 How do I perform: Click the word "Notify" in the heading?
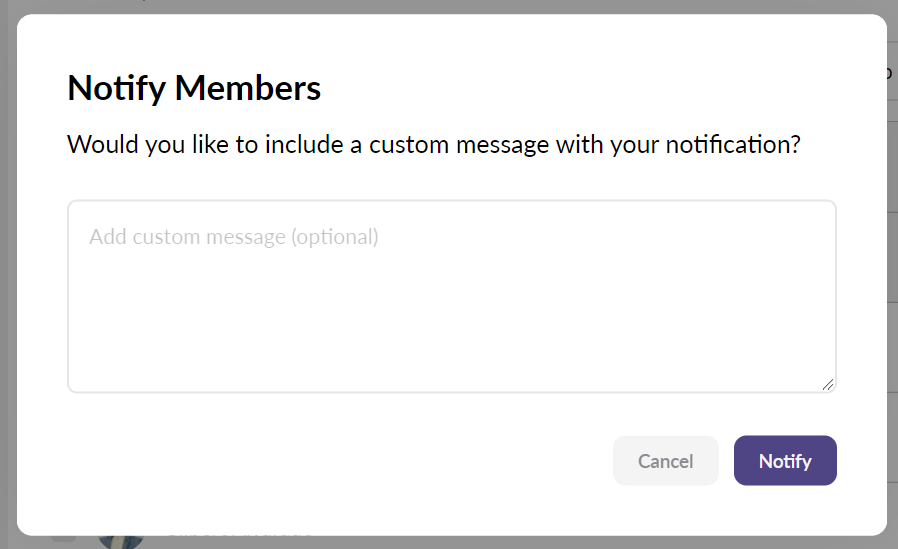(x=117, y=89)
